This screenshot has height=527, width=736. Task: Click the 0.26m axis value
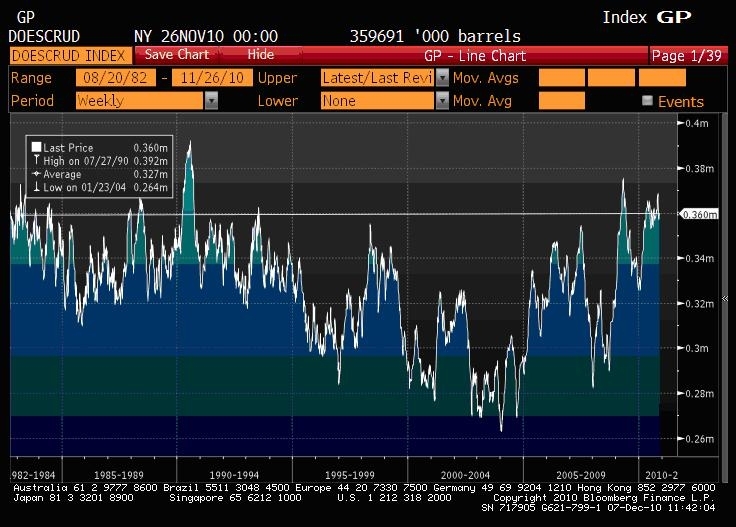pos(699,439)
